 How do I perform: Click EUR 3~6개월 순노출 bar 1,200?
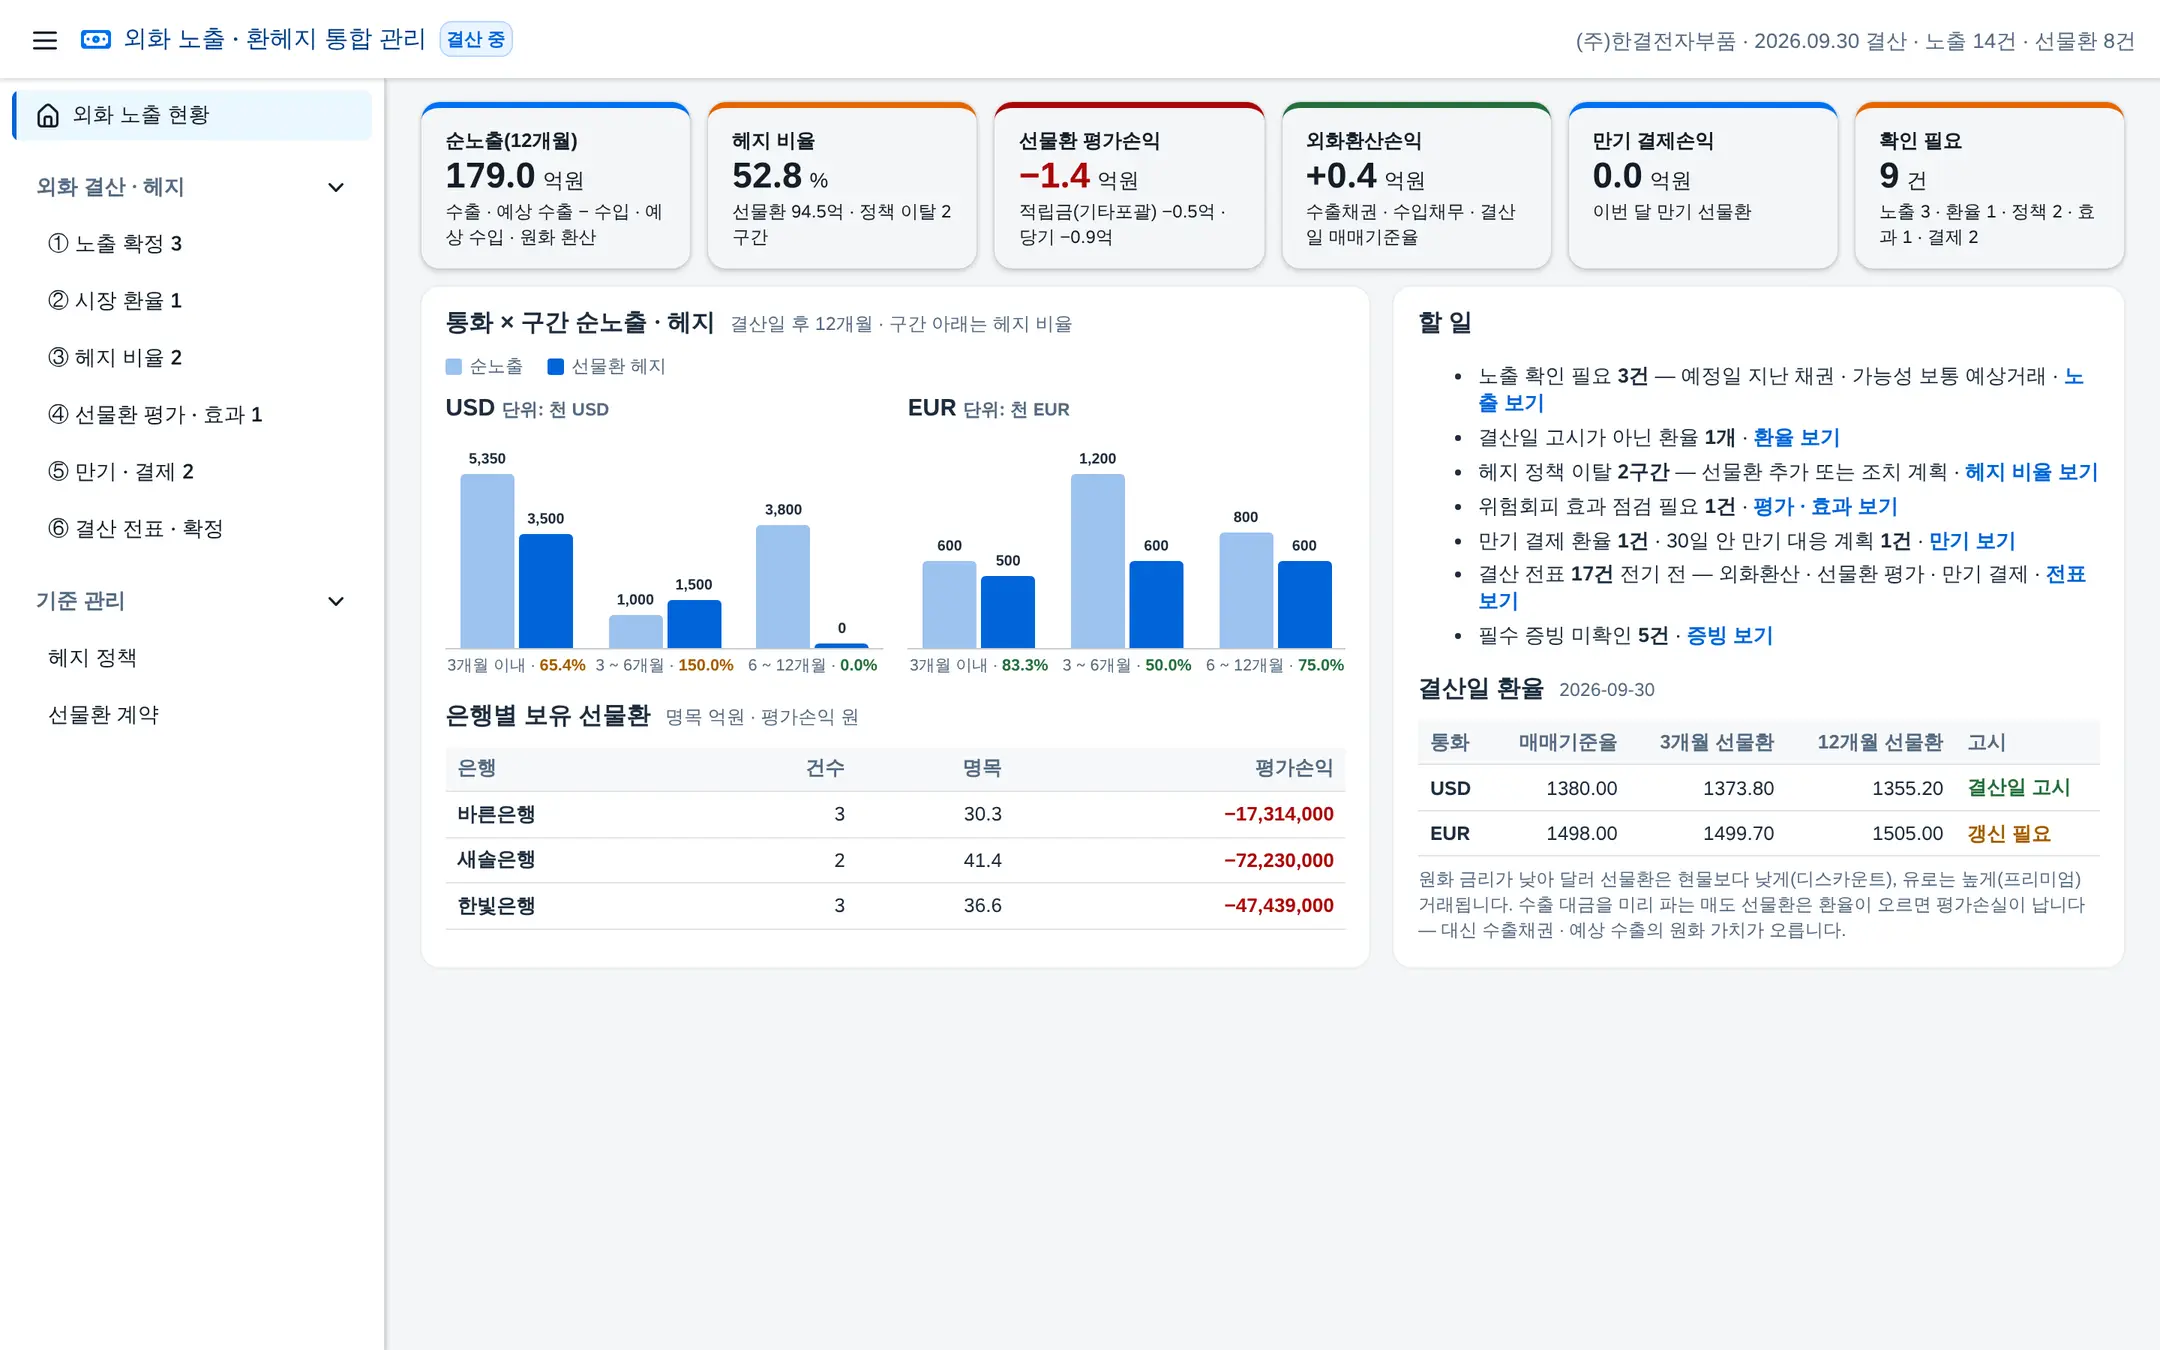pos(1098,561)
